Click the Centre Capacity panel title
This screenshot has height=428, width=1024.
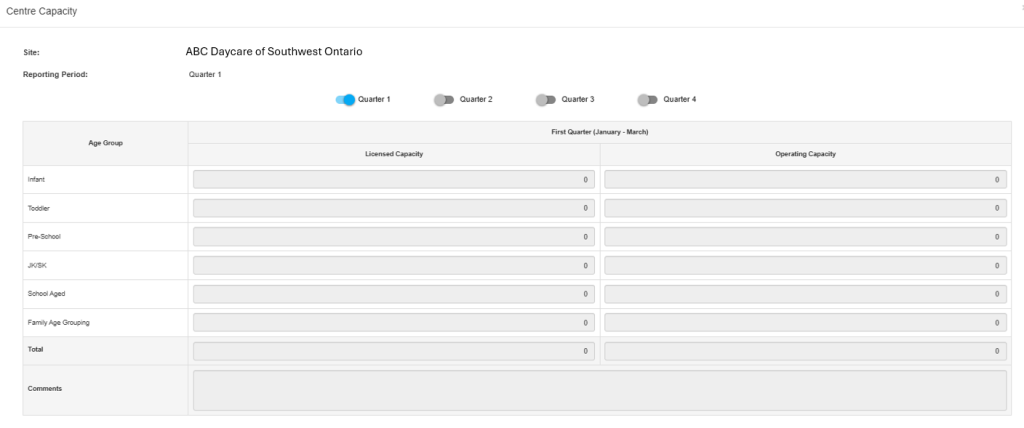pyautogui.click(x=42, y=11)
